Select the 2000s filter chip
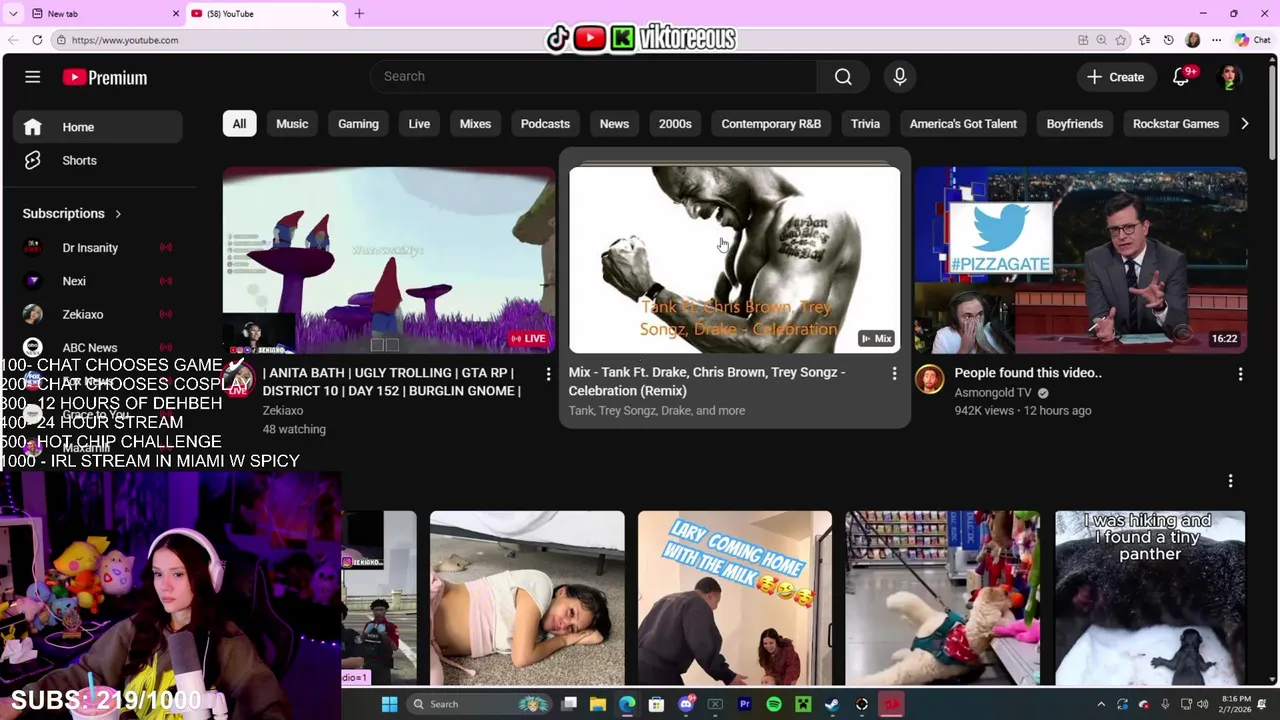The image size is (1280, 720). [675, 124]
